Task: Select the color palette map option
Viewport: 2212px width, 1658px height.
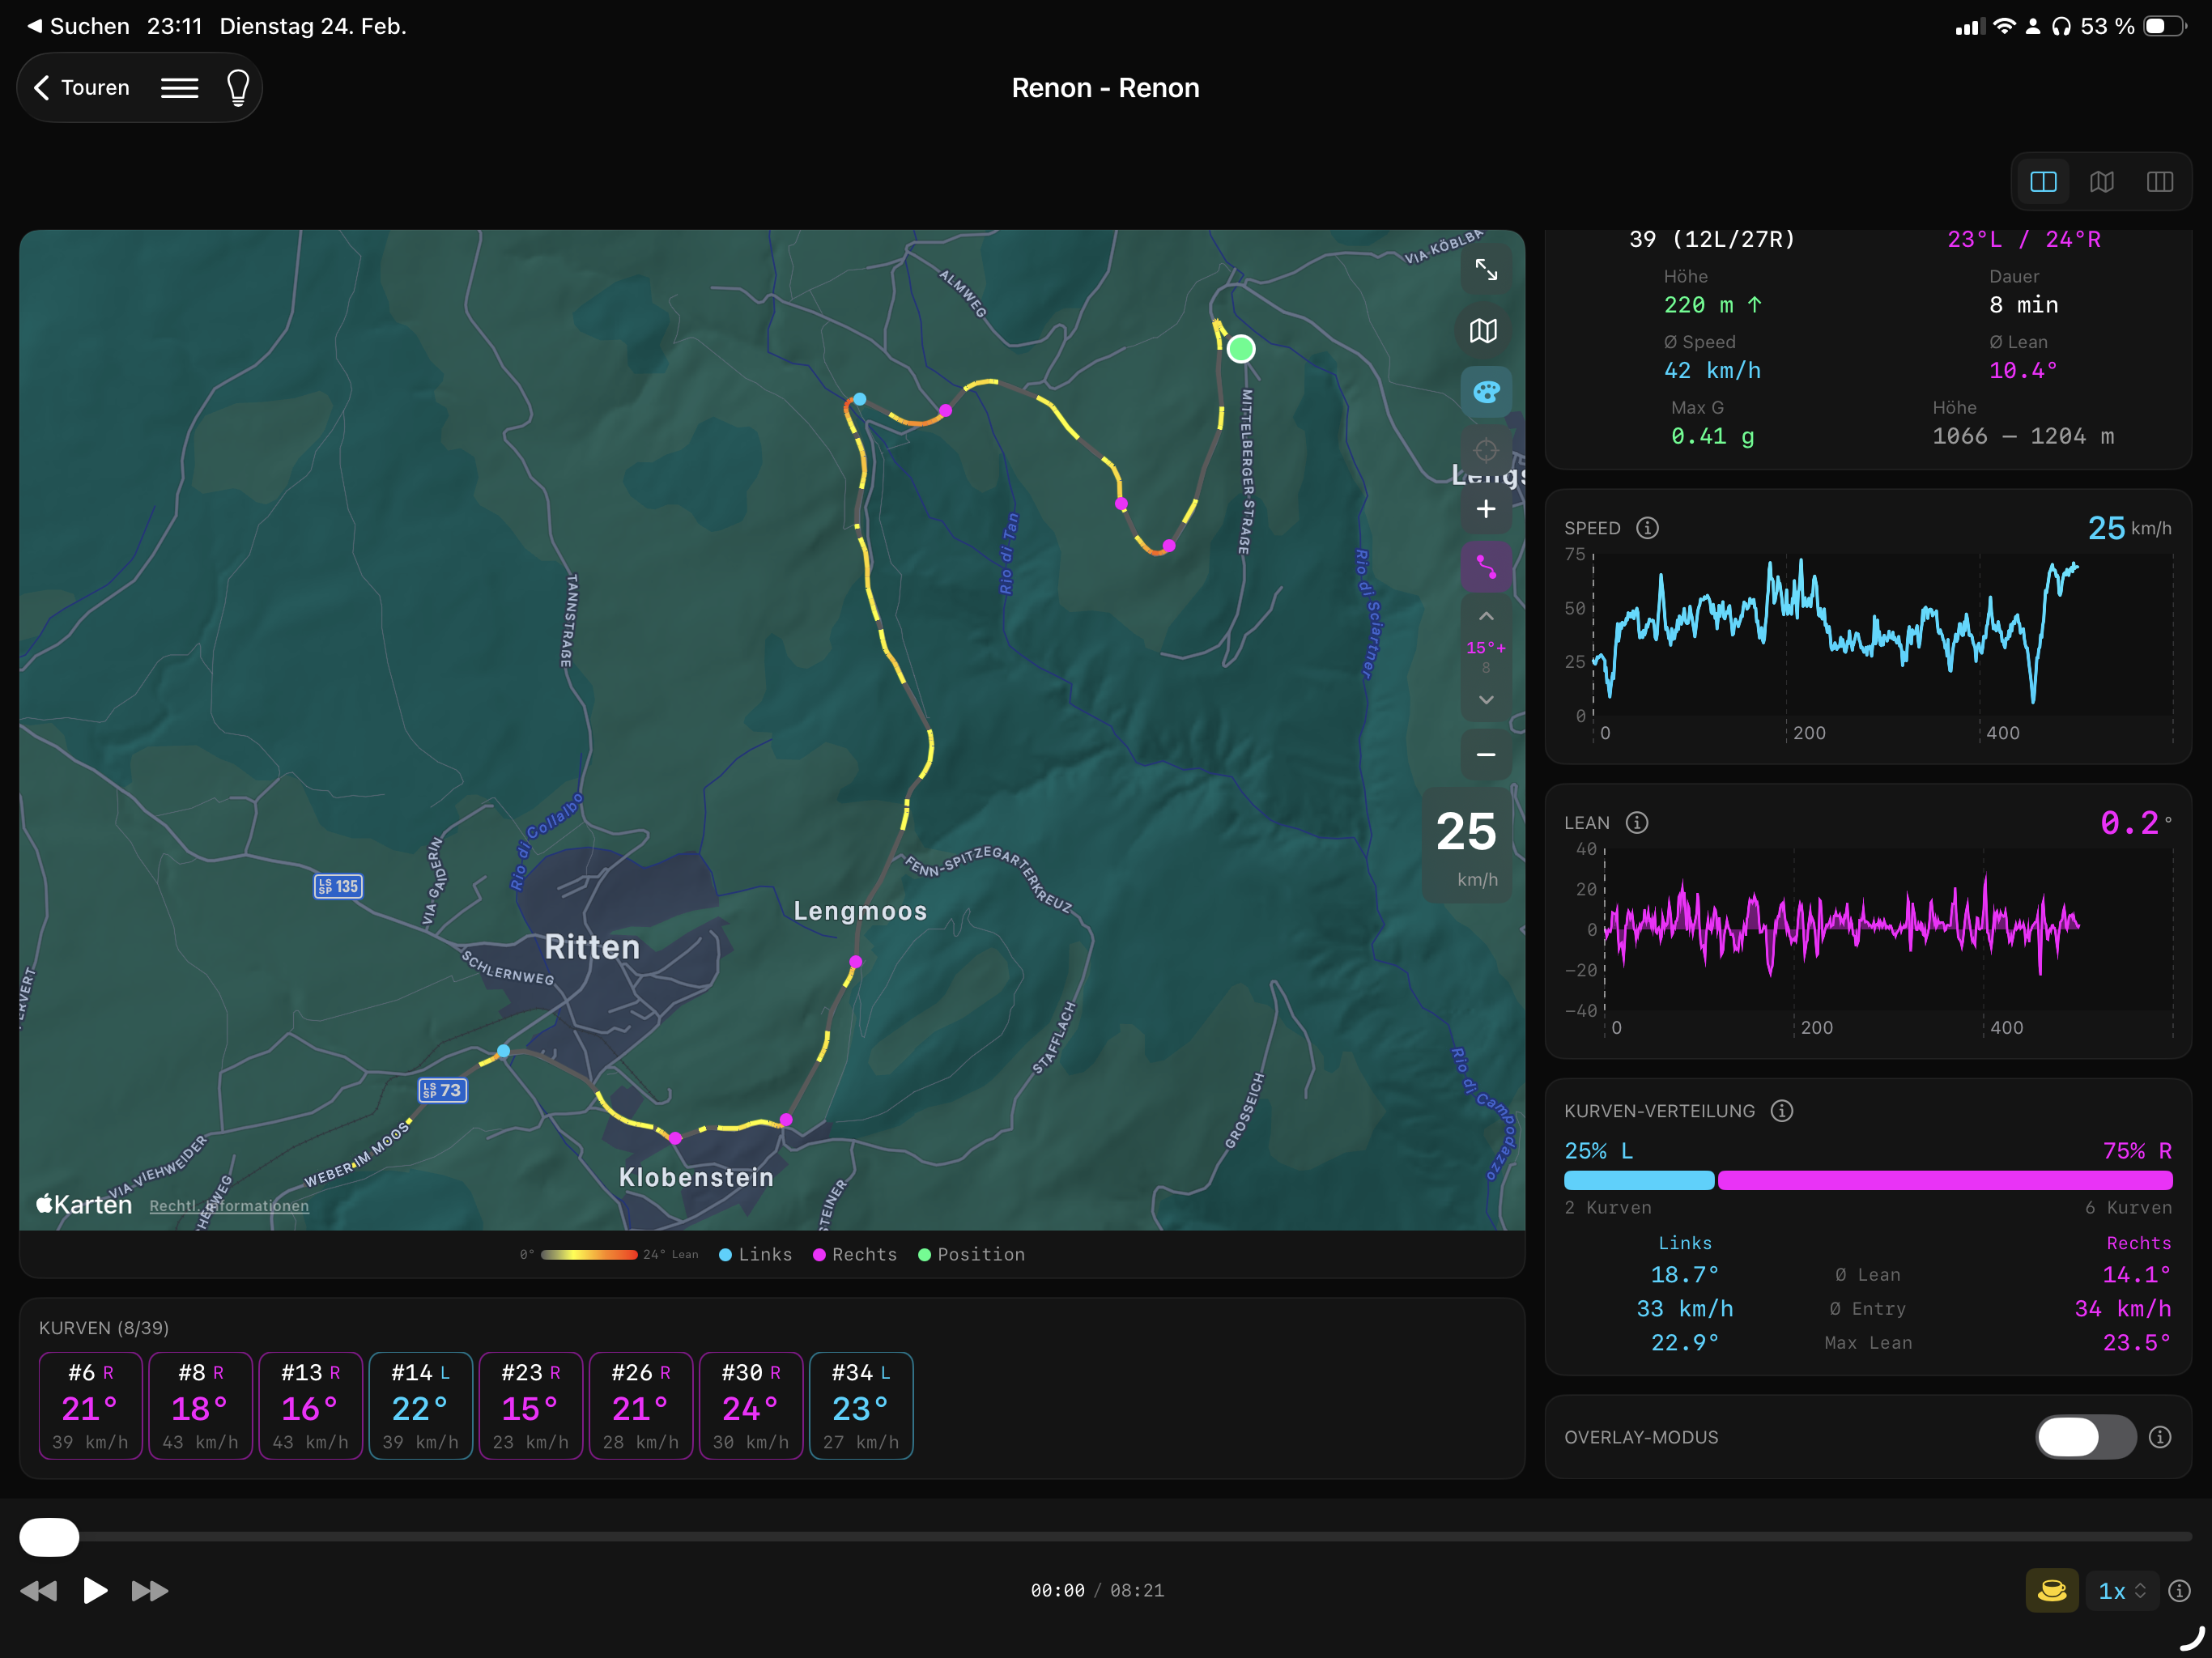Action: (x=1486, y=392)
